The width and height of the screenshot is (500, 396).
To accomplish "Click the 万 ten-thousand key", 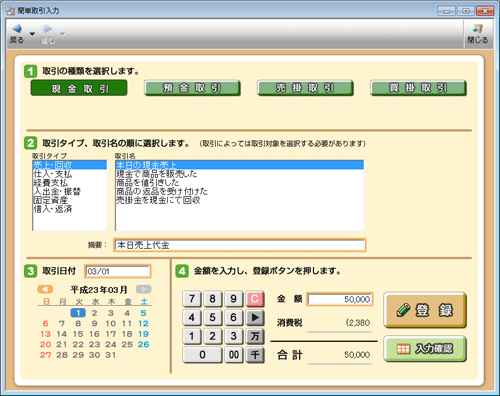I will pyautogui.click(x=255, y=336).
